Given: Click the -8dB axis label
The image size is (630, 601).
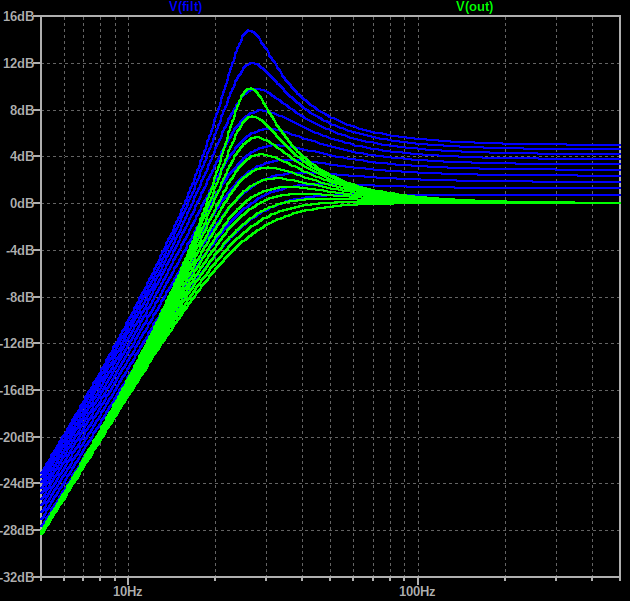Looking at the screenshot, I should pos(20,297).
